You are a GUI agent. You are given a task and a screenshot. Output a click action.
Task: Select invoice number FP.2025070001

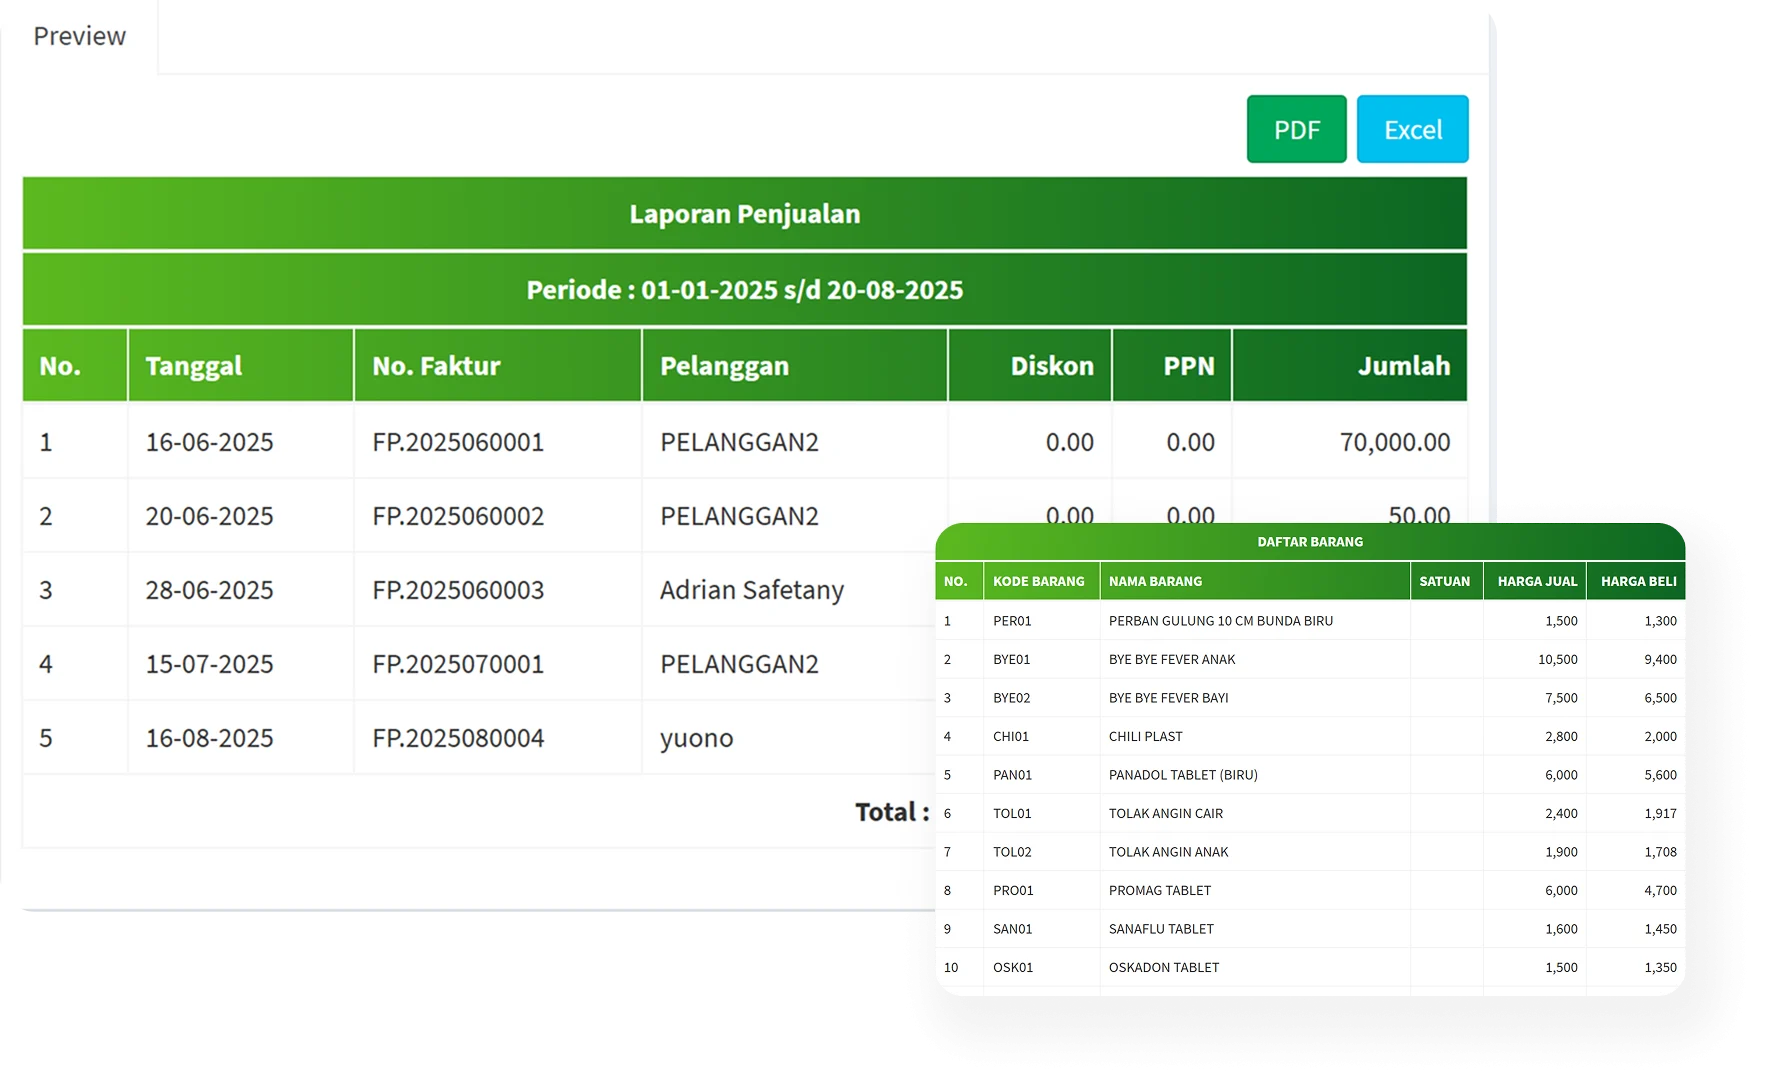coord(458,664)
